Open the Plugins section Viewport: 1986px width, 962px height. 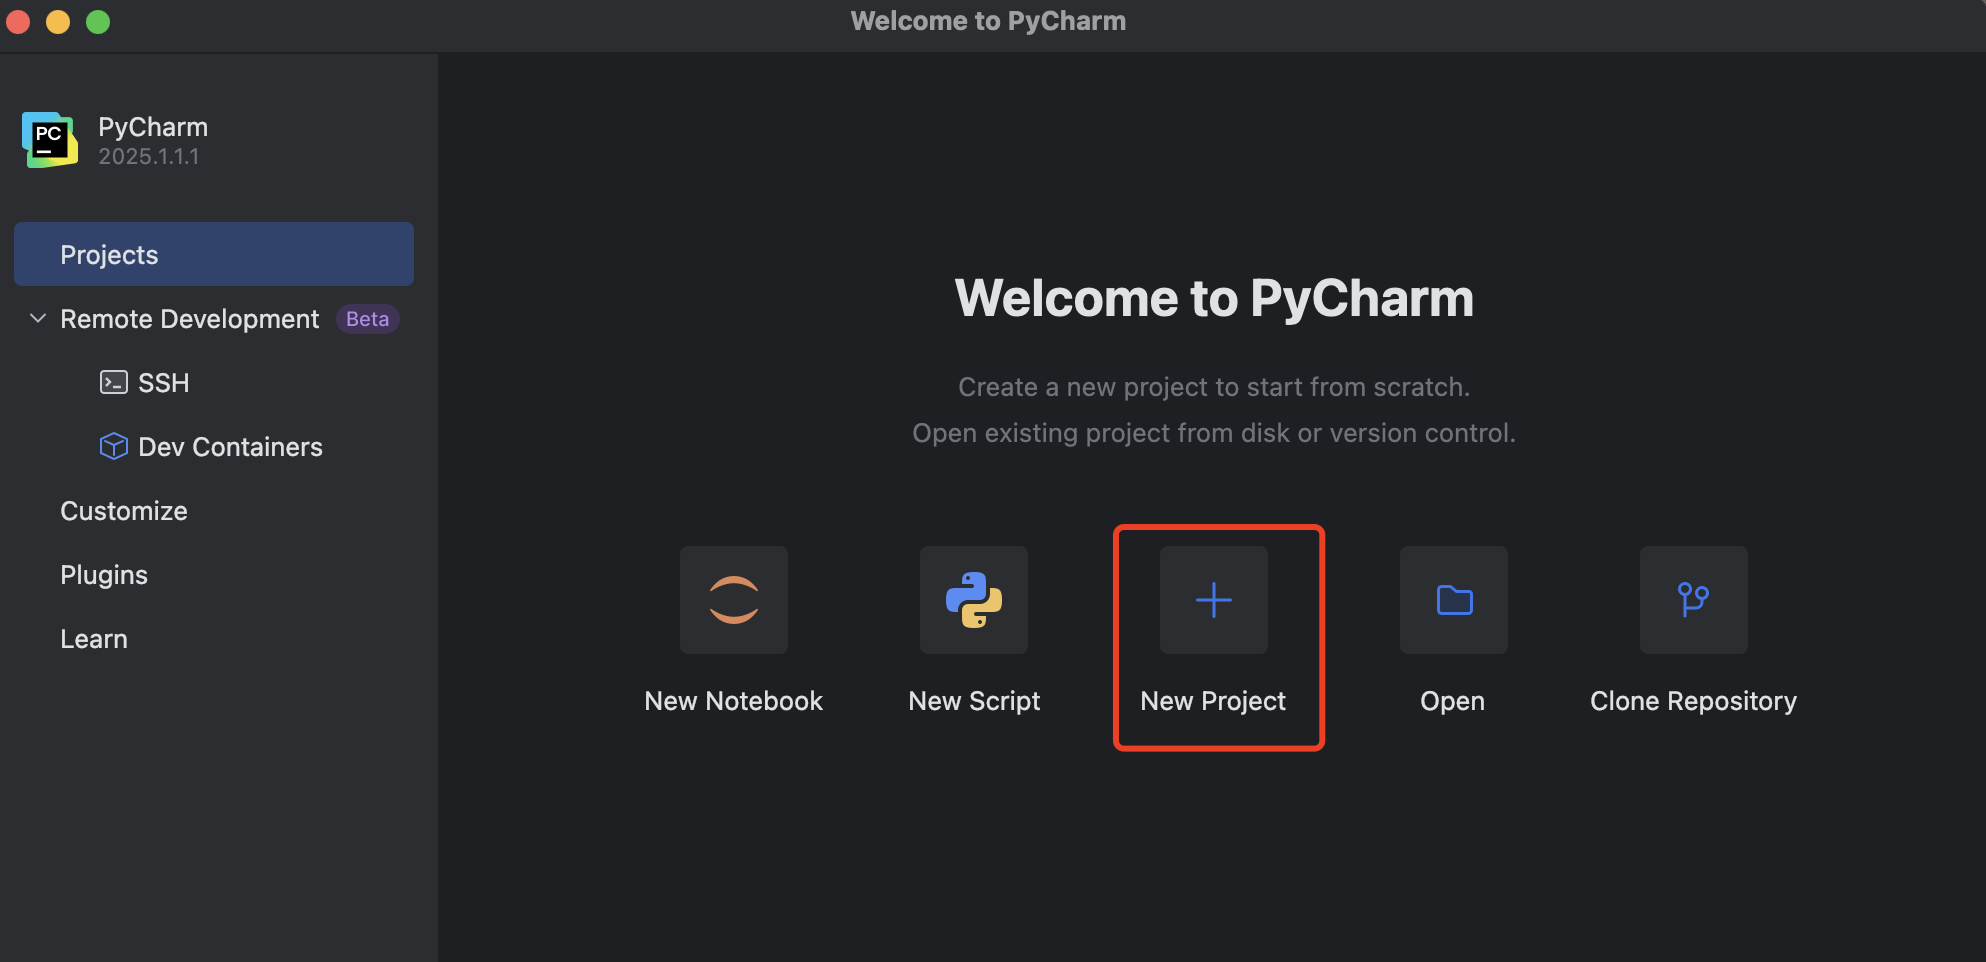104,575
